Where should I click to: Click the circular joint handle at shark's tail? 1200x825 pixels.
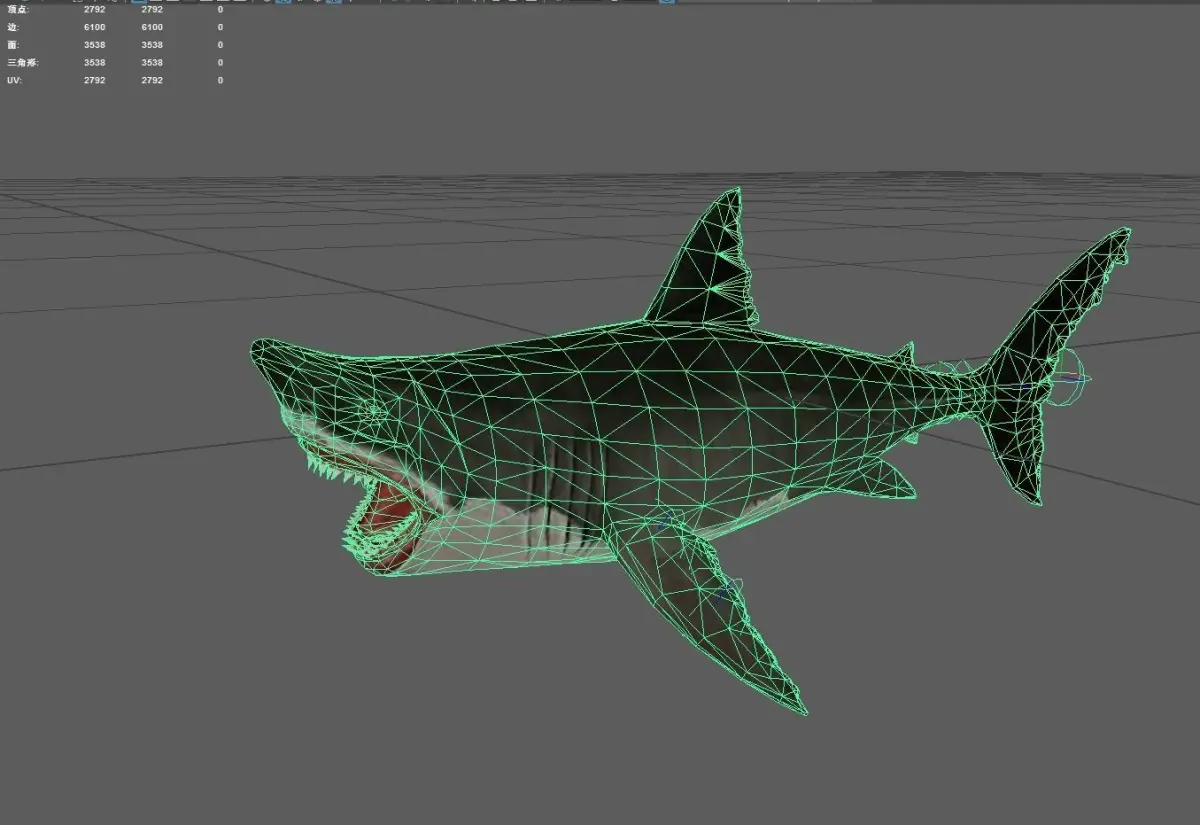click(x=1066, y=378)
